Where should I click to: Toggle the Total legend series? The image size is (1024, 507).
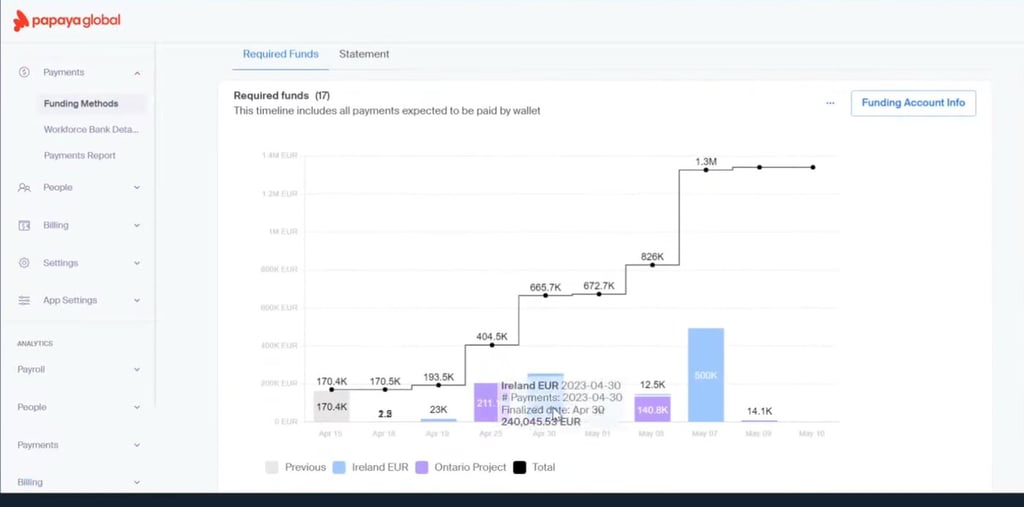534,467
